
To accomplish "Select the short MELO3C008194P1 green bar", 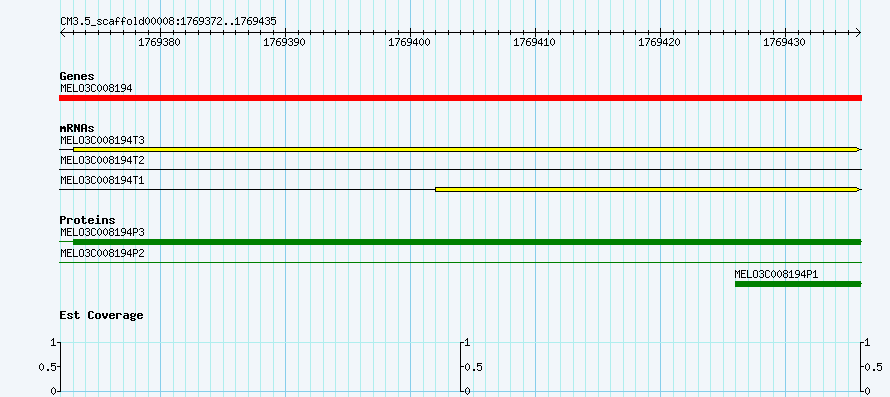I will (x=798, y=284).
